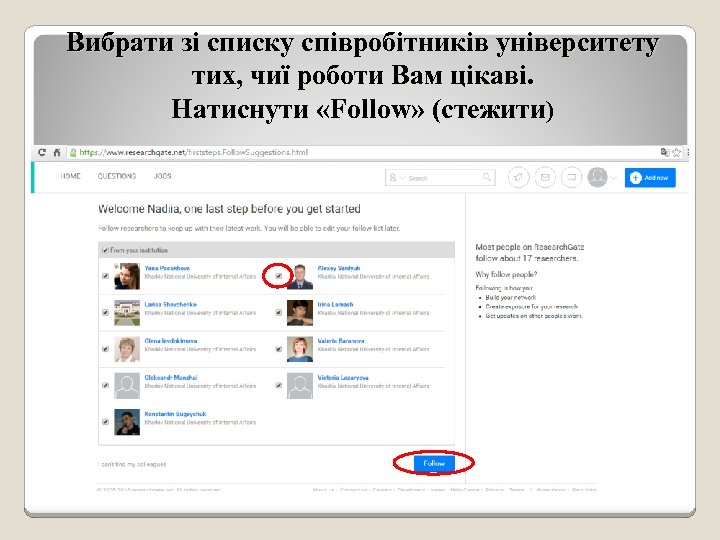
Task: Bookmark this page with the star icon
Action: [x=677, y=152]
